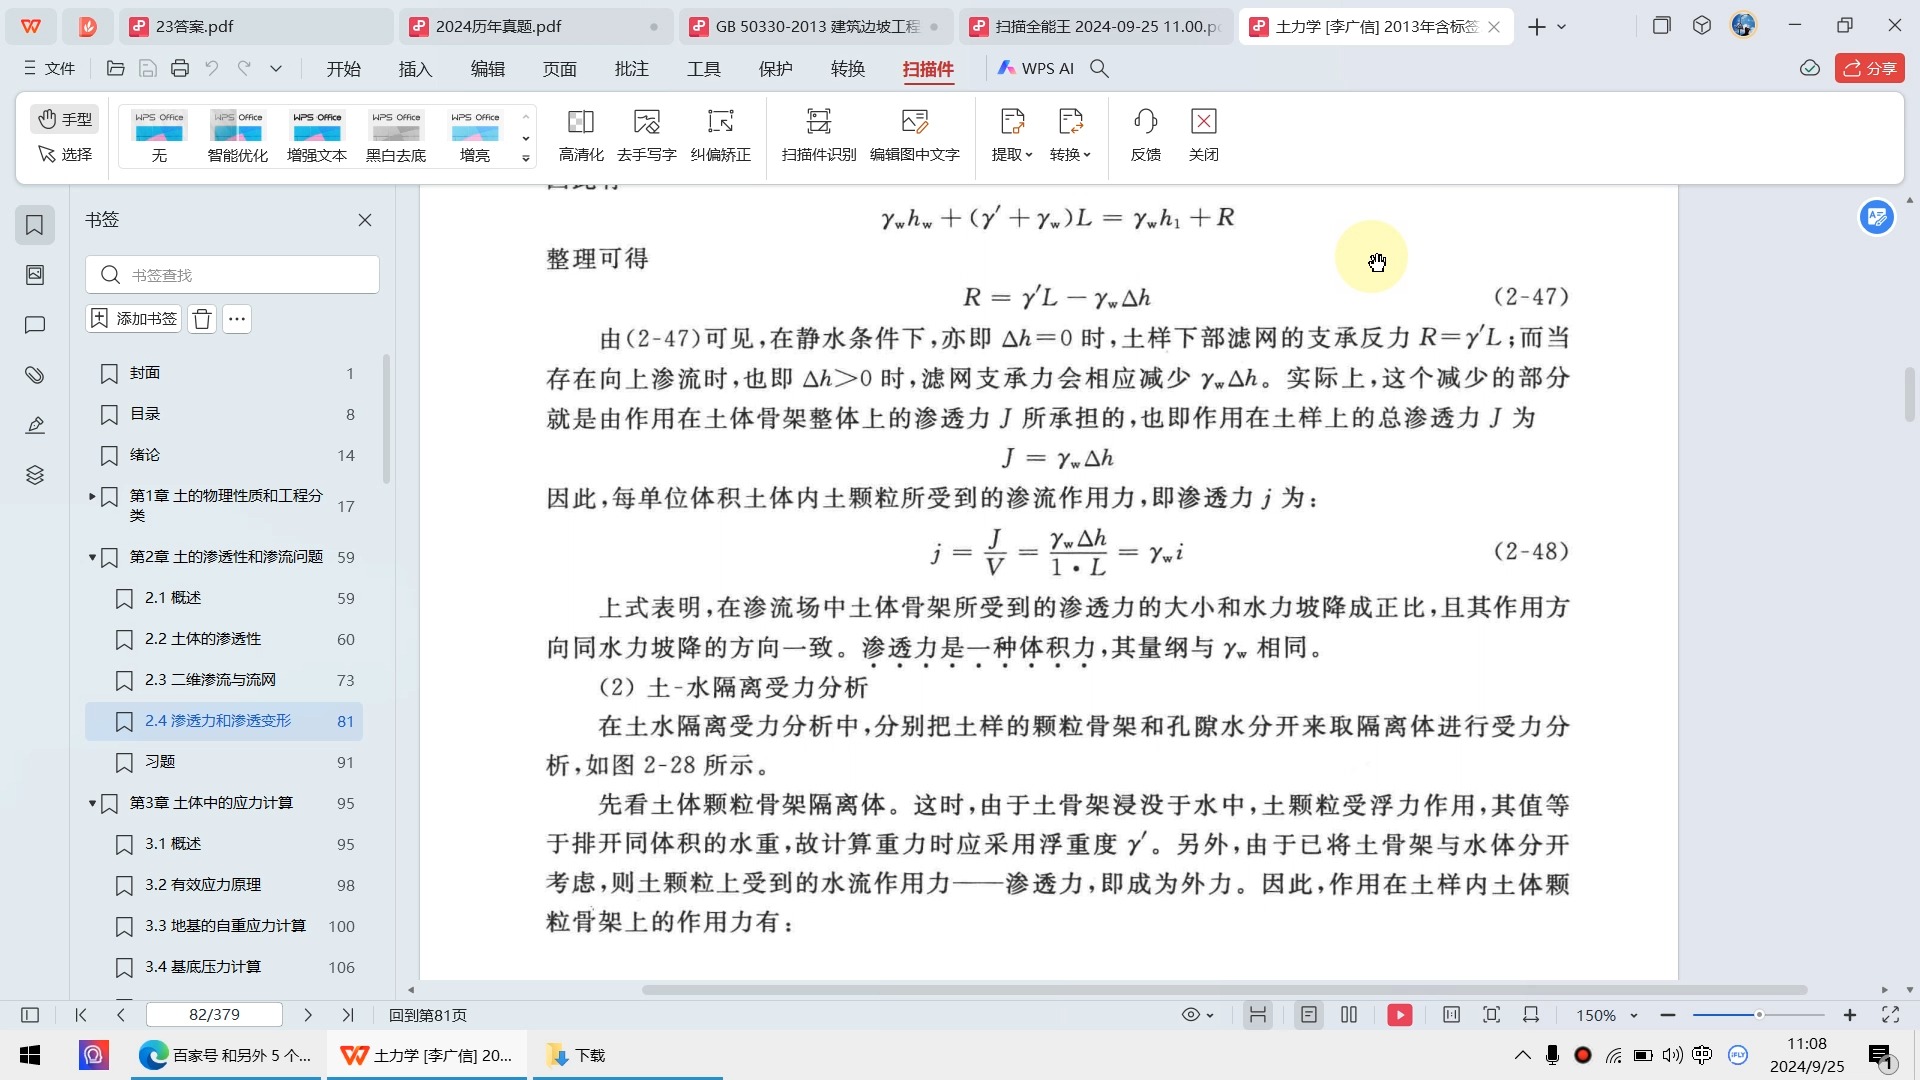Click the zoom slider handle
Screen dimensions: 1920x1080
click(x=1758, y=1015)
